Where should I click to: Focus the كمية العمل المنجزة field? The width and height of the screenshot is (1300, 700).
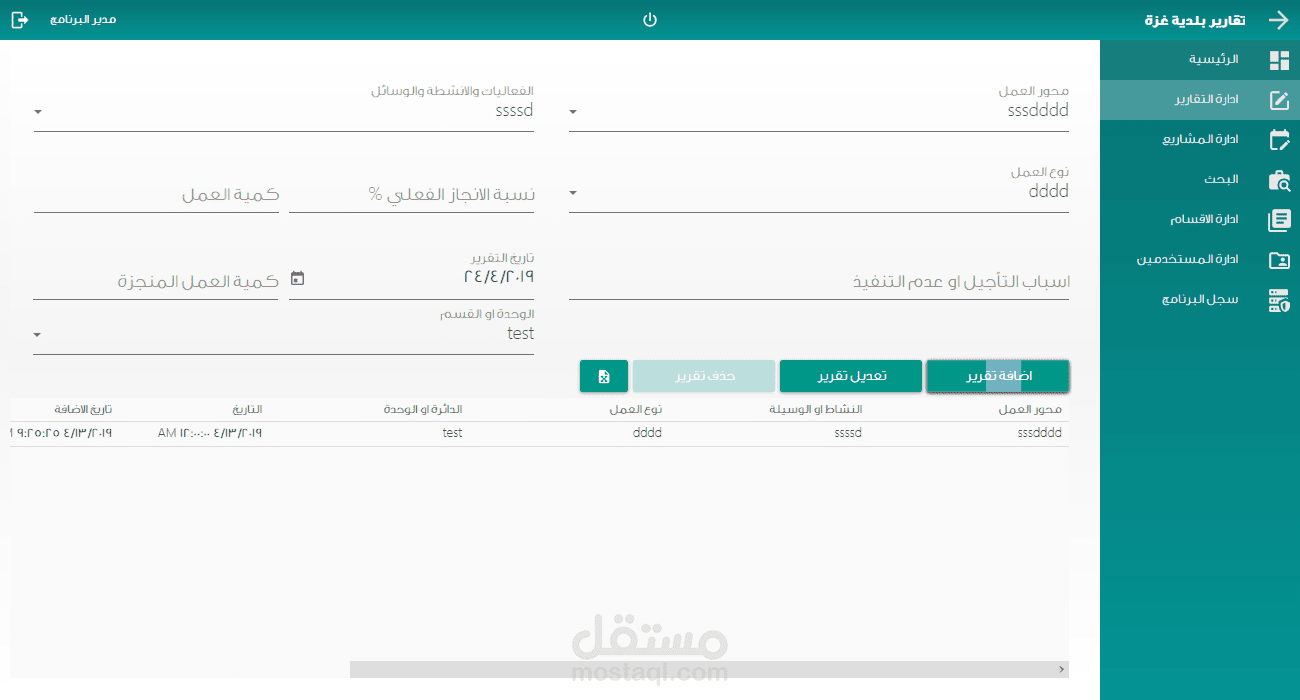coord(156,282)
